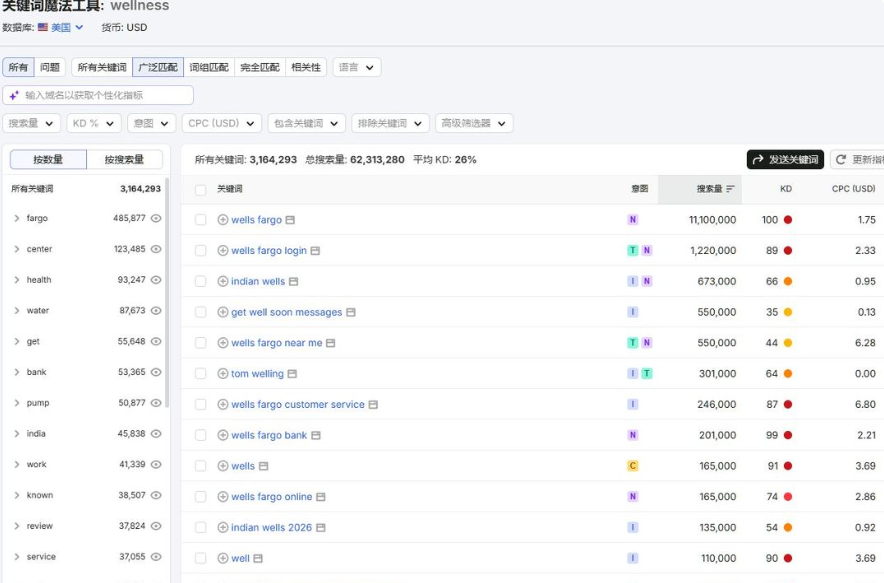Add 'get well soon messages' via plus icon
The height and width of the screenshot is (583, 884).
(223, 312)
